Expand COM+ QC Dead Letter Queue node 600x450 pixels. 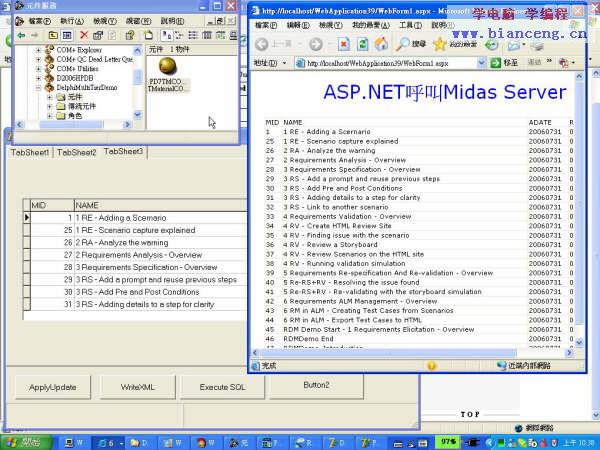pyautogui.click(x=38, y=59)
